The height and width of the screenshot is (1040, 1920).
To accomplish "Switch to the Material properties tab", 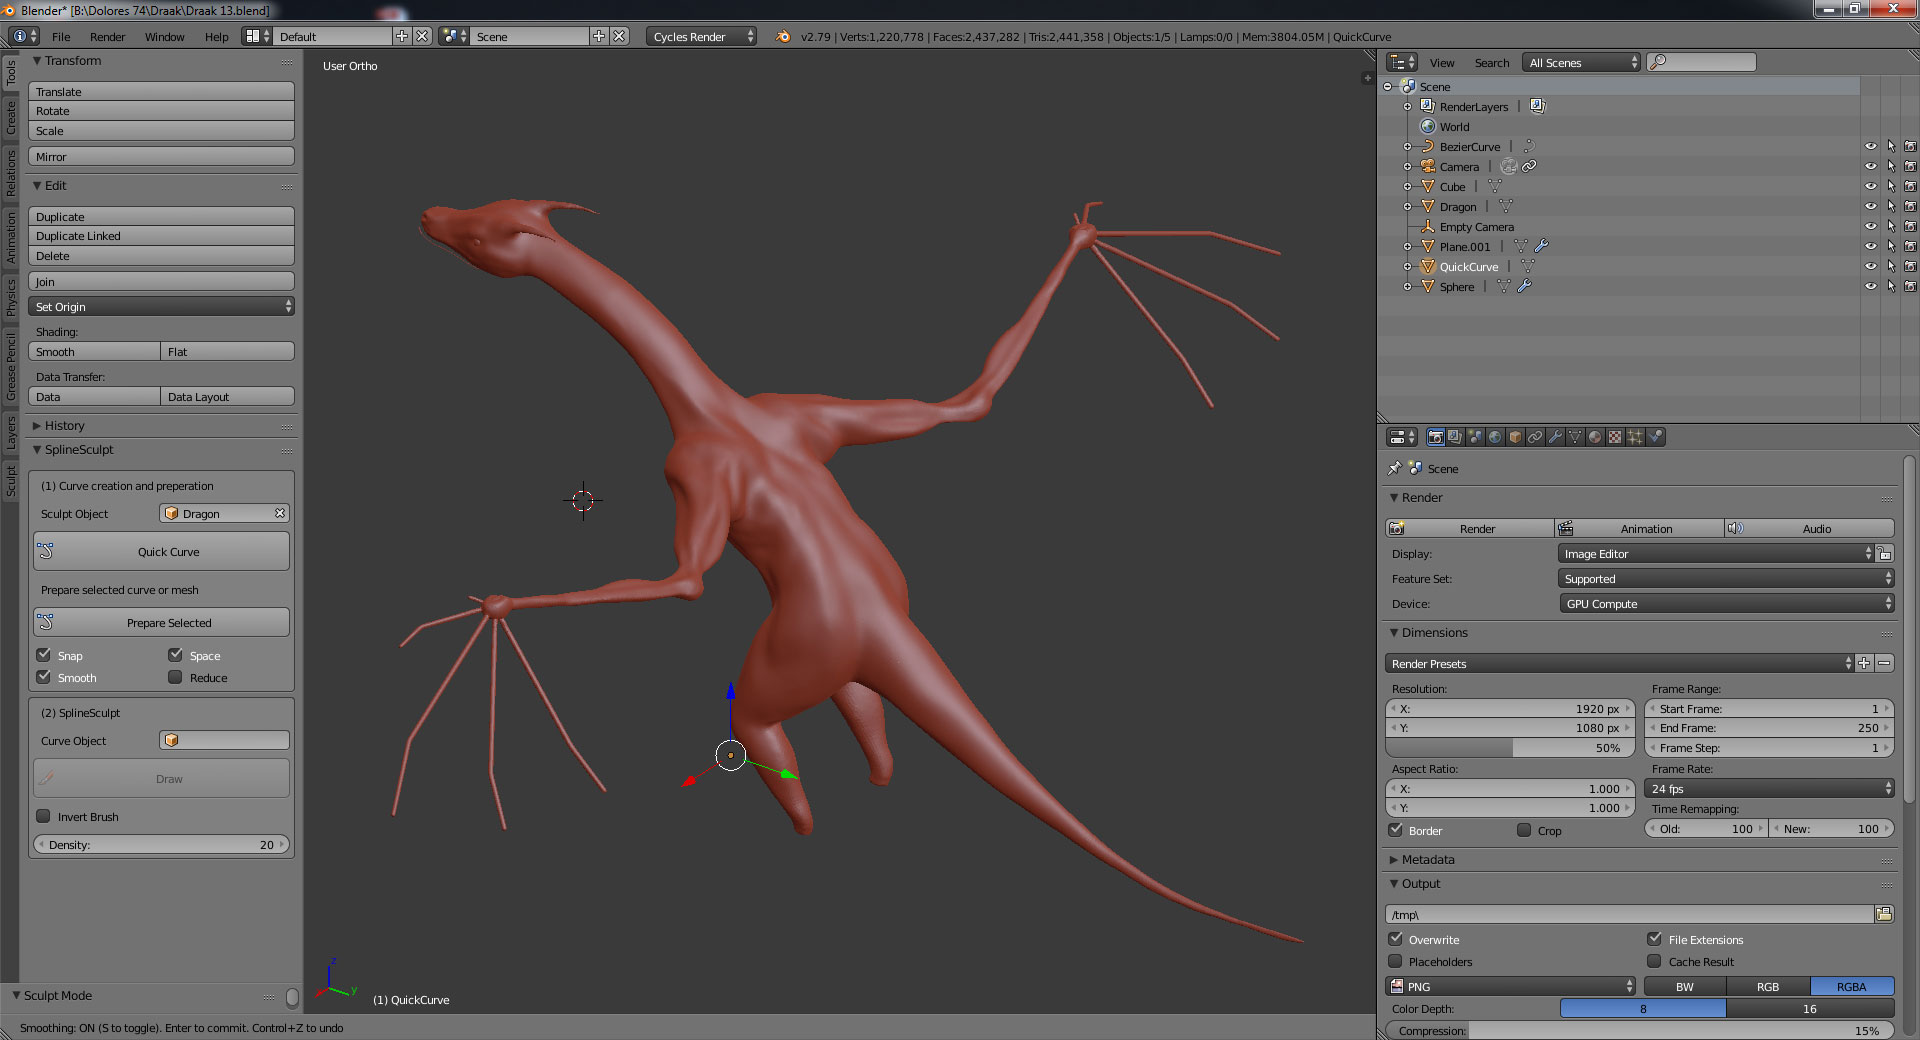I will (x=1595, y=437).
